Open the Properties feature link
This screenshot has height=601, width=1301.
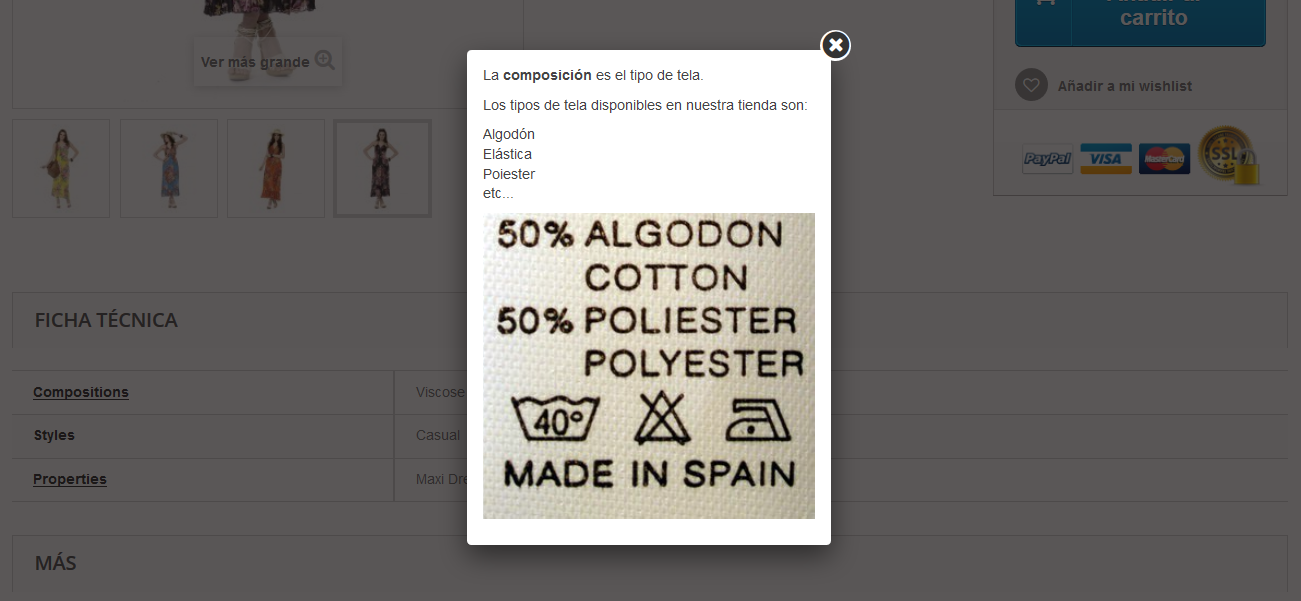70,479
